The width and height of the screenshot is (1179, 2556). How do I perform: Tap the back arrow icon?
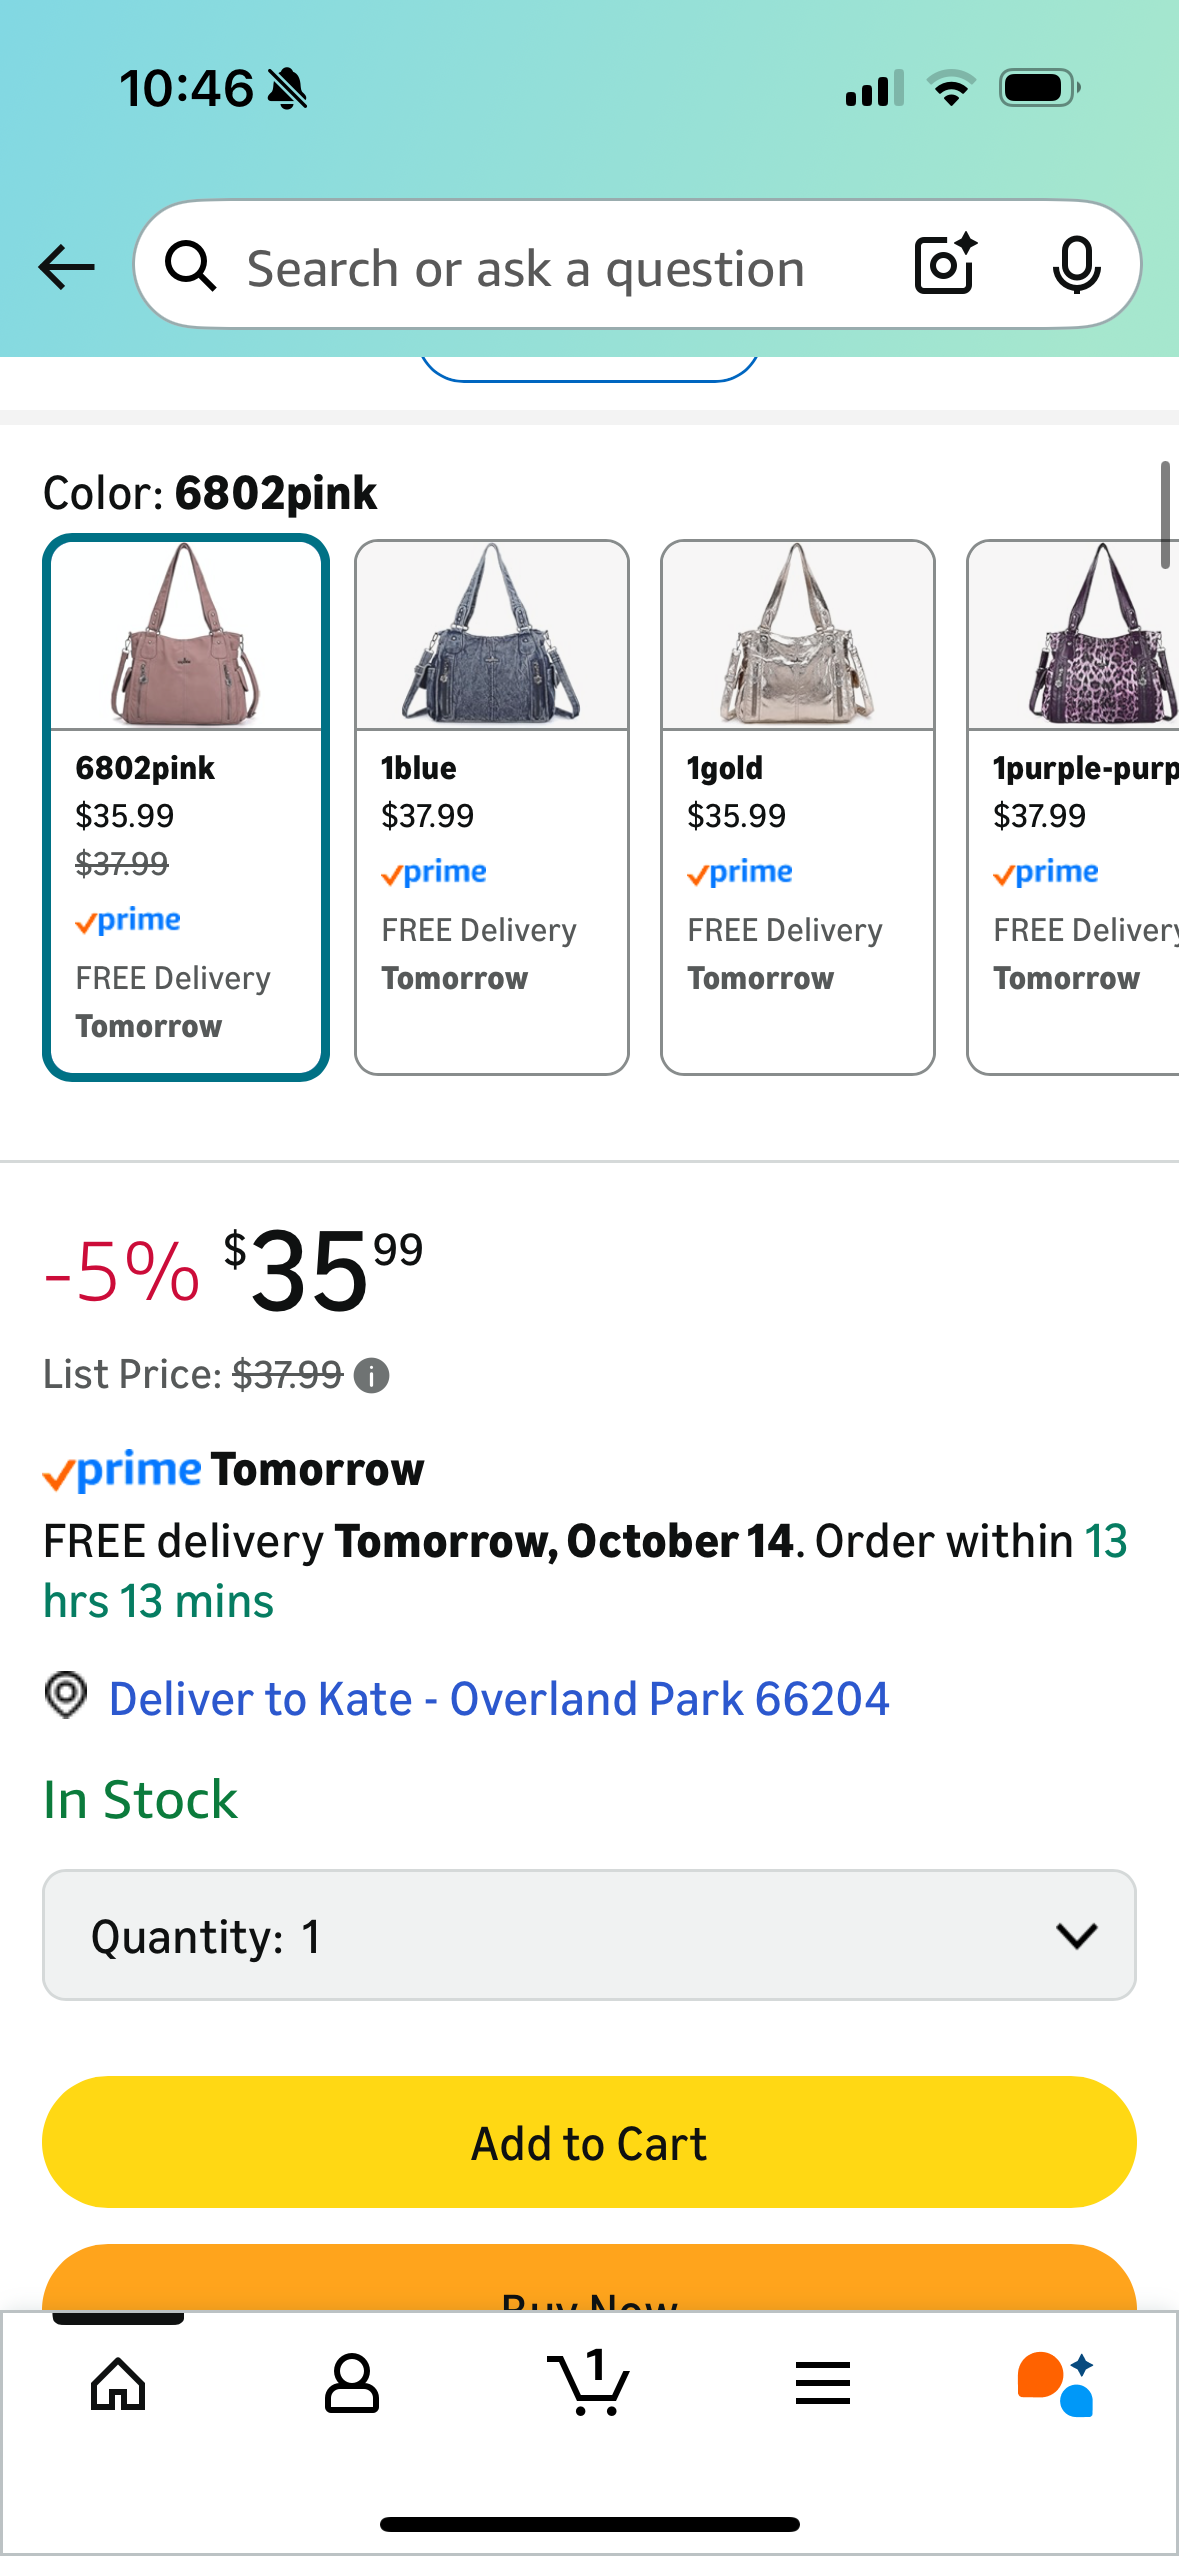pos(67,267)
